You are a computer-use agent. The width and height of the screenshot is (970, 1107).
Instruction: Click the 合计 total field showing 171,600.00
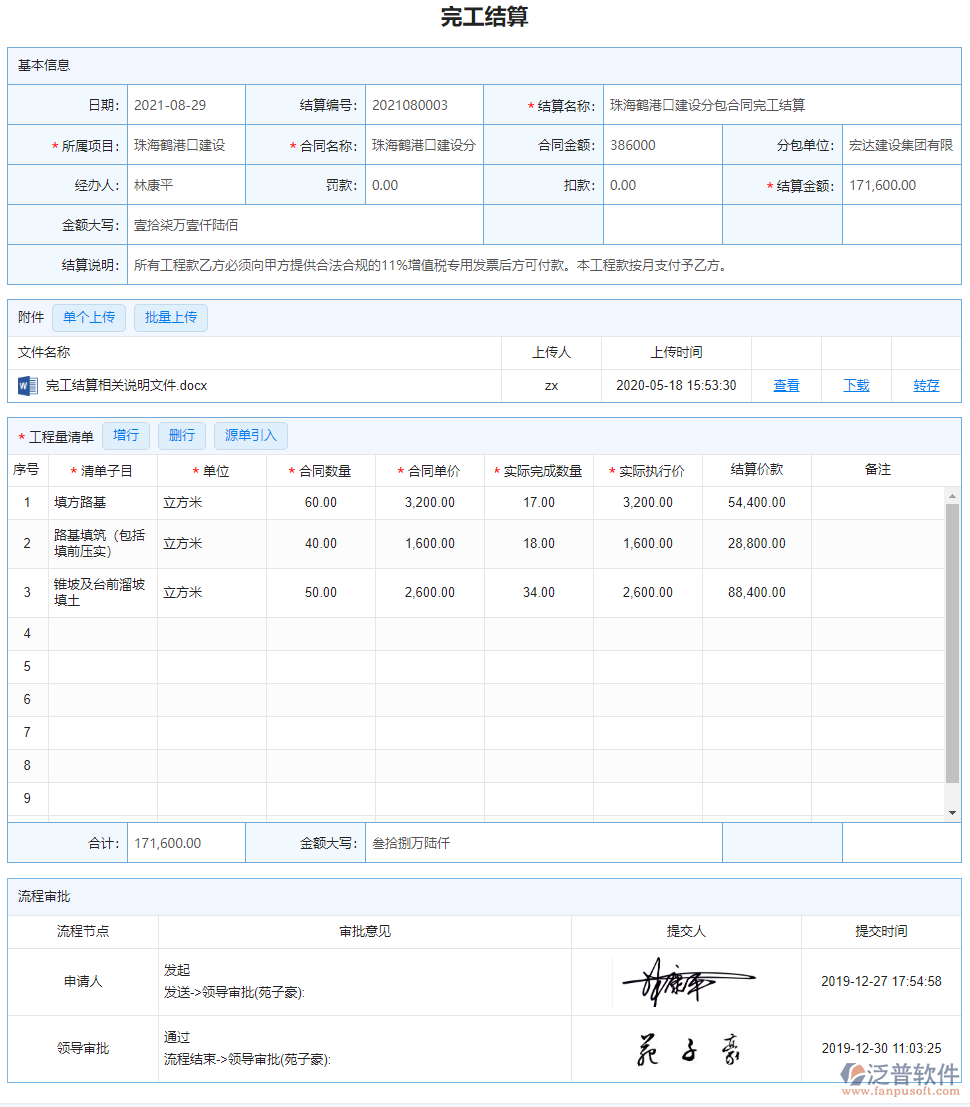185,841
